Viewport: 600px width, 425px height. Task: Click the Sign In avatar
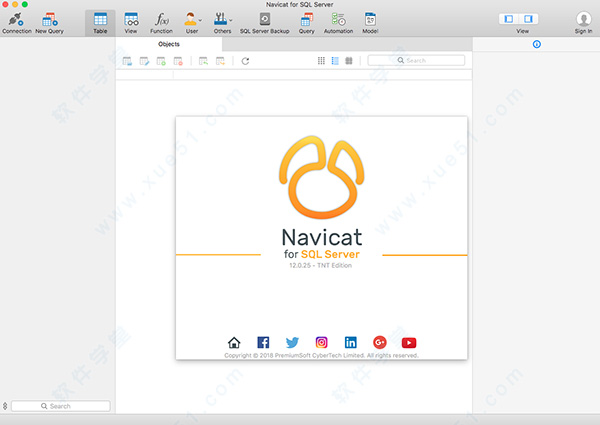click(583, 19)
